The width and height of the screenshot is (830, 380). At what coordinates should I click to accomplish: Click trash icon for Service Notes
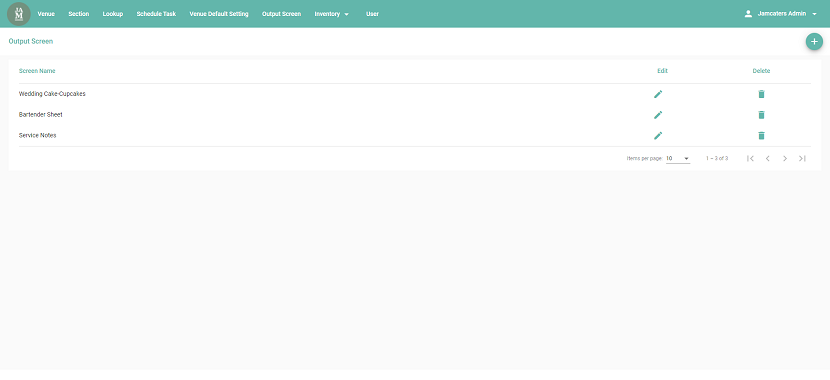point(761,135)
